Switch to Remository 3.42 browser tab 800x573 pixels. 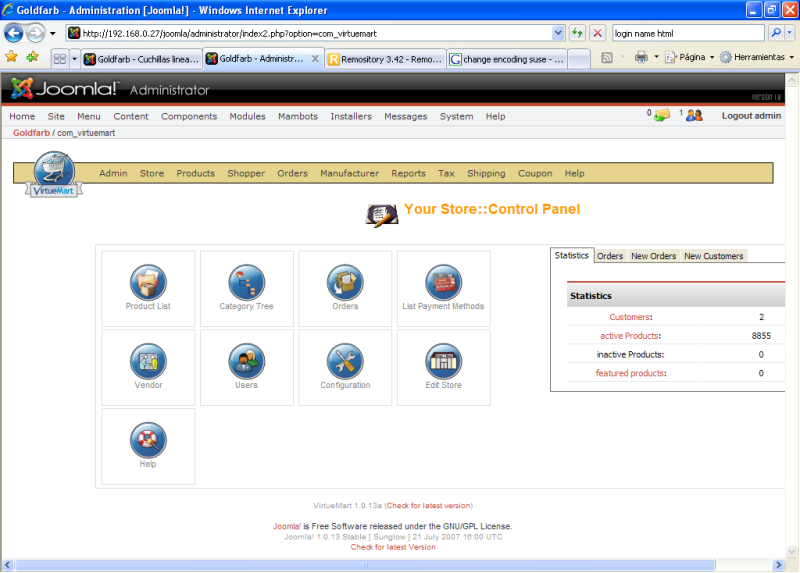pos(386,59)
